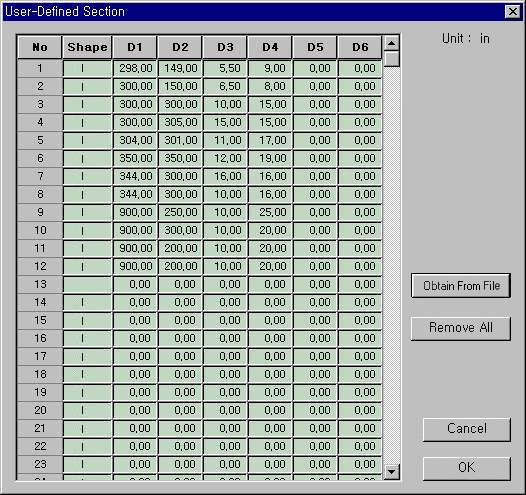526x495 pixels.
Task: Click the scrollbar up arrow
Action: [x=391, y=43]
